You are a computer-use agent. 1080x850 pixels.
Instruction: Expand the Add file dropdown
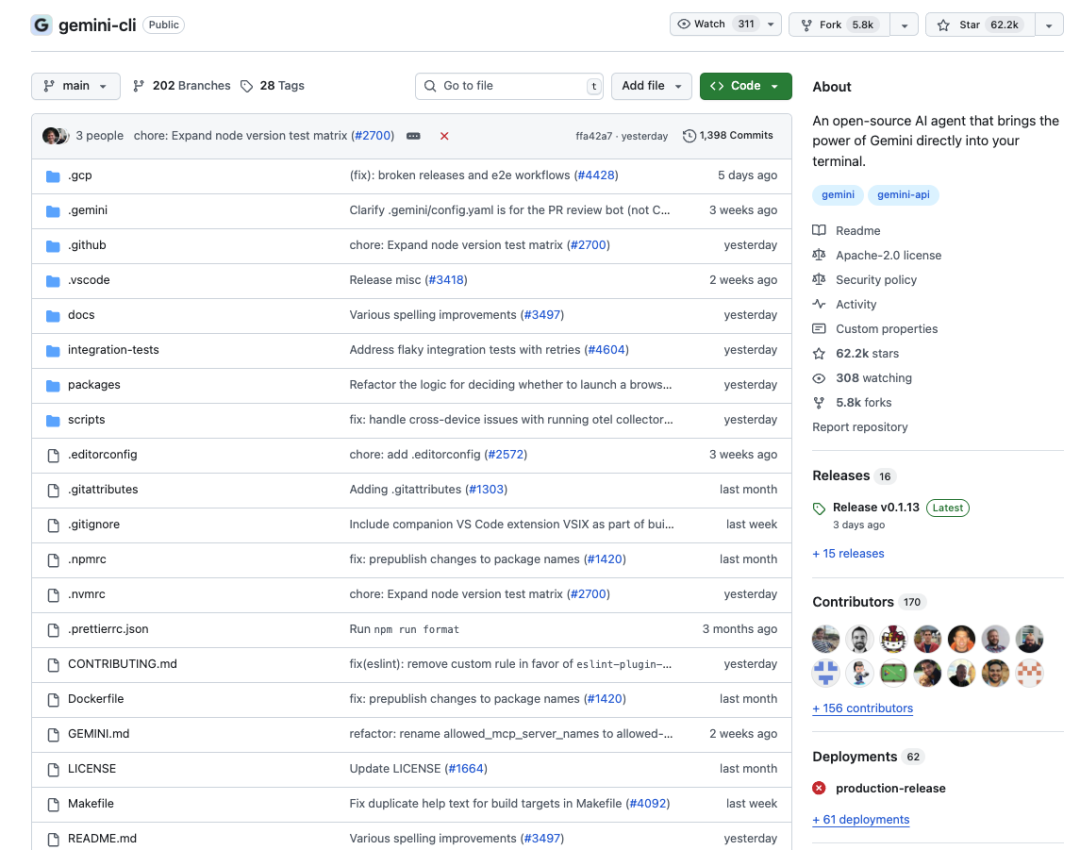point(651,86)
